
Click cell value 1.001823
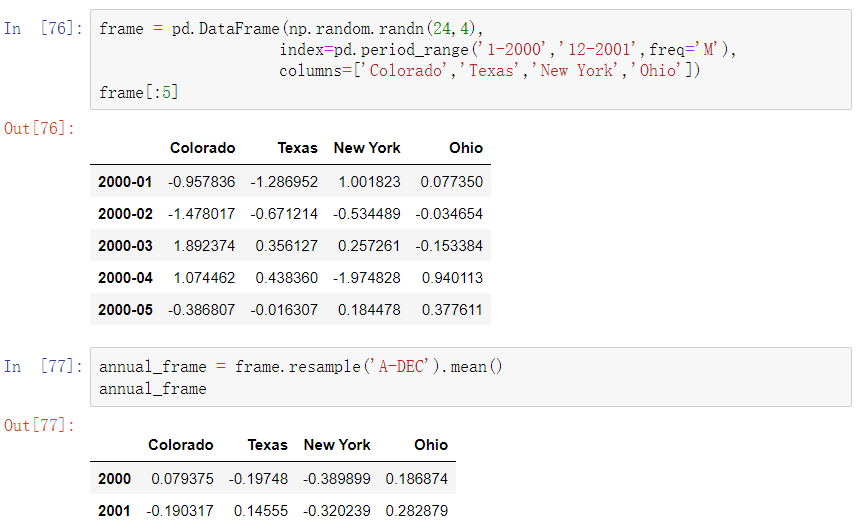[369, 181]
